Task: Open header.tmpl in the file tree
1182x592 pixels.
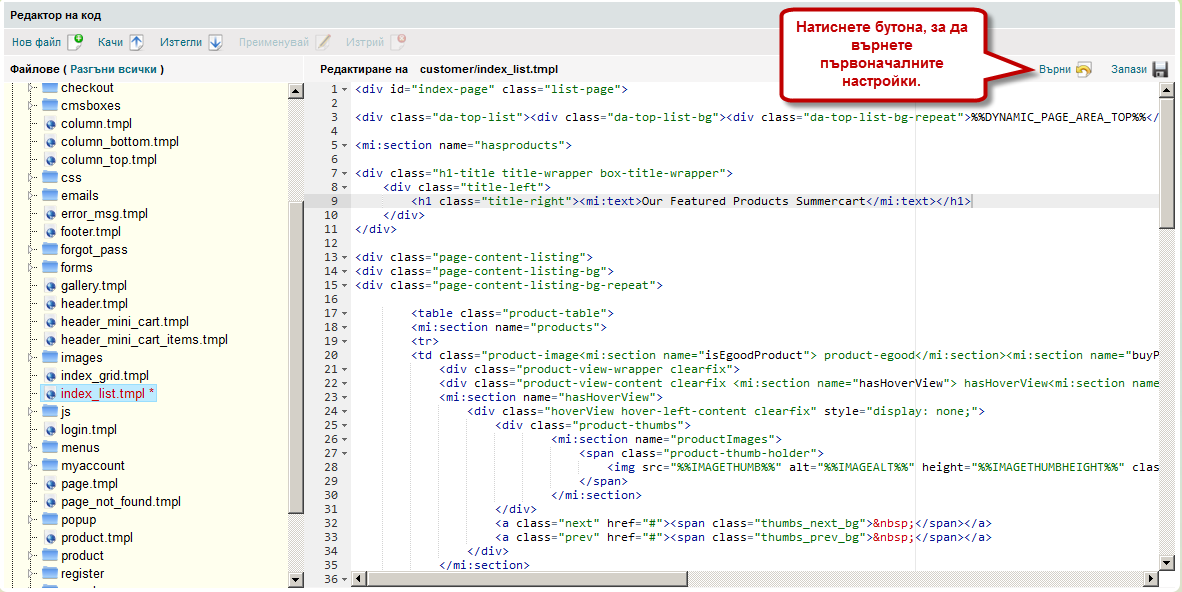Action: tap(94, 304)
